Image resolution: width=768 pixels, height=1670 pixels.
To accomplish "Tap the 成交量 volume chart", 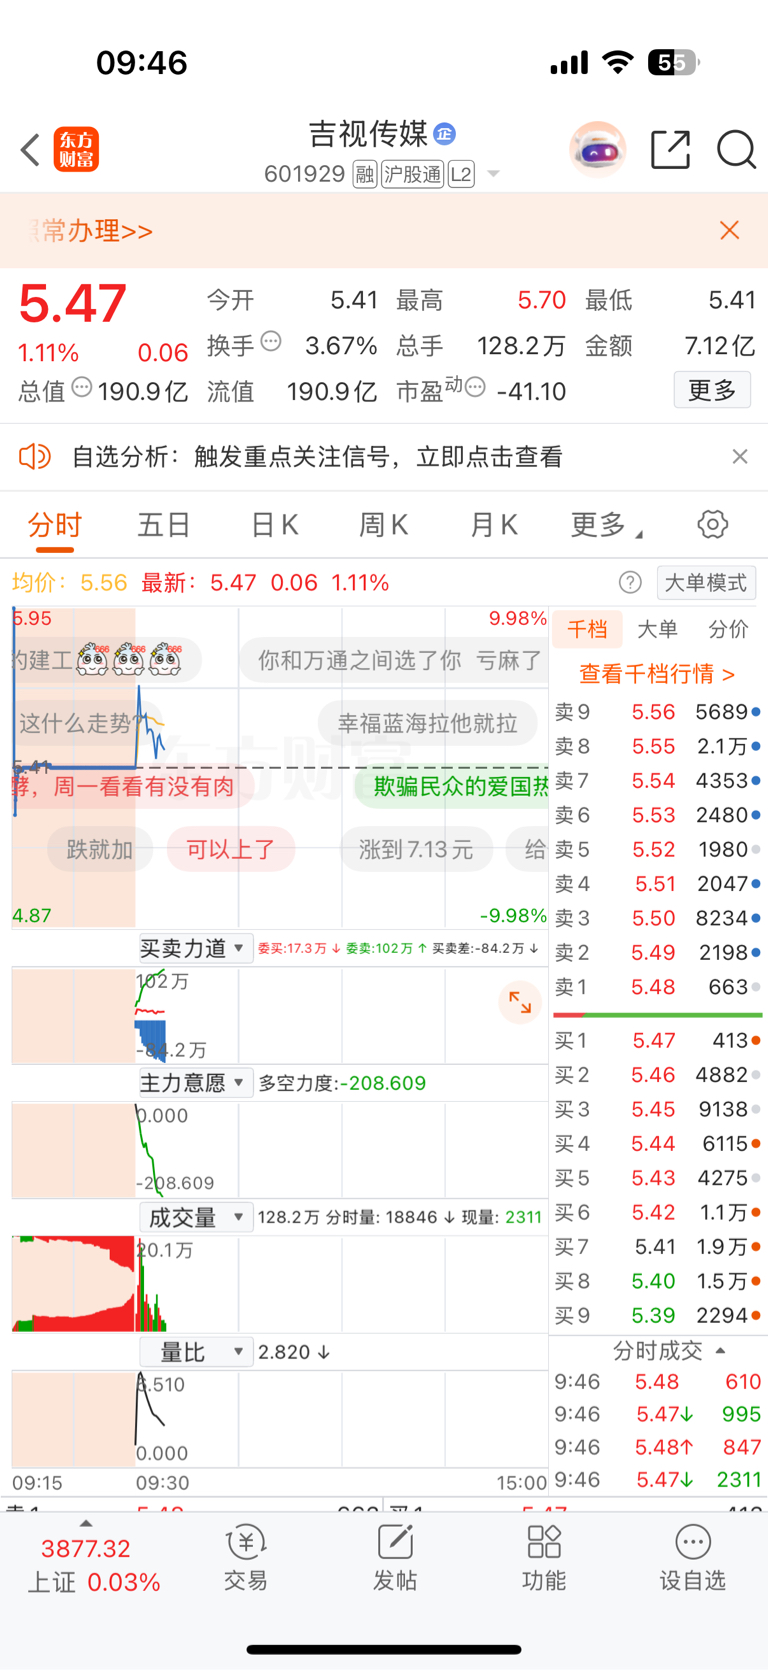I will [x=280, y=1284].
